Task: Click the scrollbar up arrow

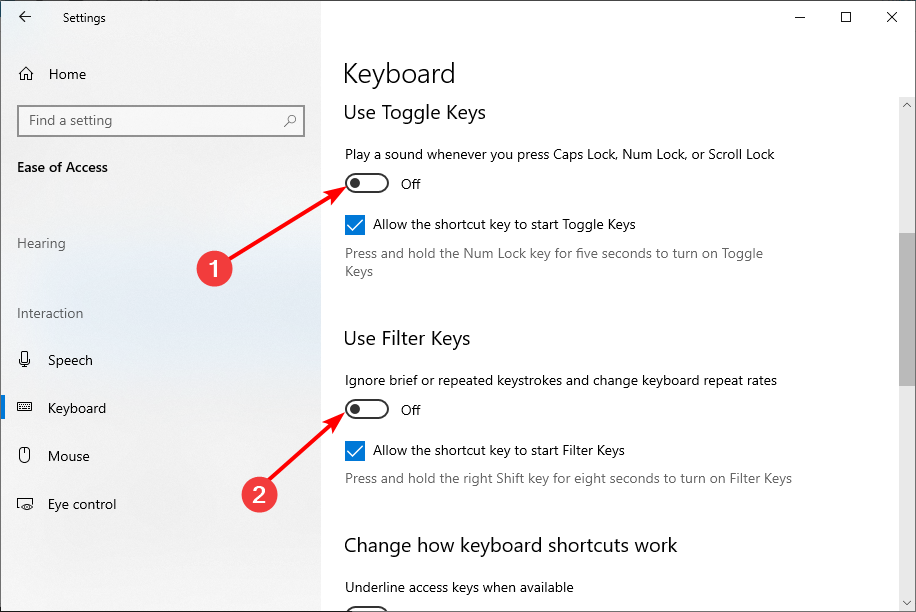Action: [x=907, y=105]
